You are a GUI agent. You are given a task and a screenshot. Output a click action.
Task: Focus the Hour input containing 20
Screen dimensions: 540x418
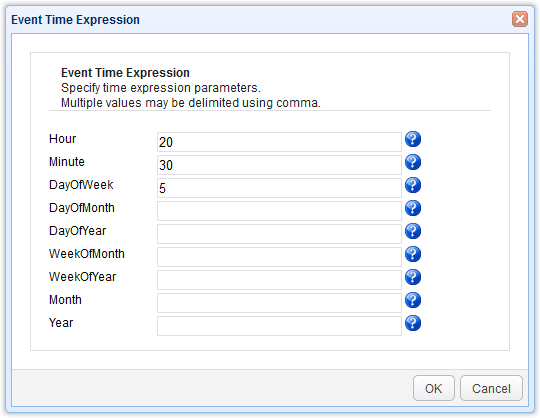[x=279, y=142]
